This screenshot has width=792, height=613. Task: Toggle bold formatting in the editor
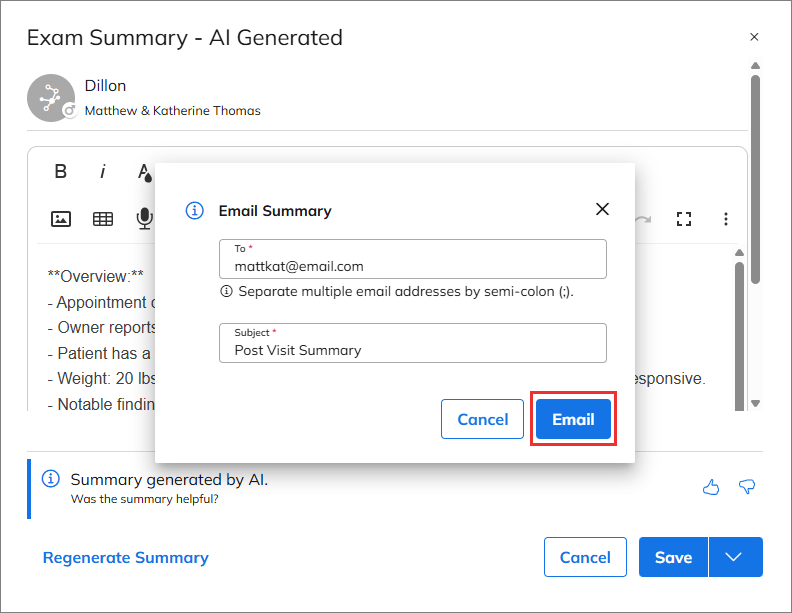(61, 172)
